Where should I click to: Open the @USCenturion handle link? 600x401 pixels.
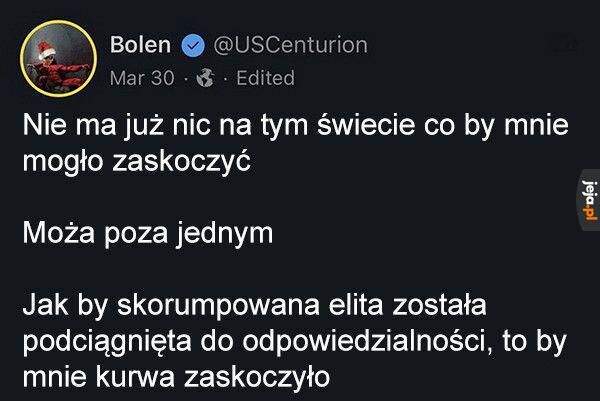coord(290,45)
